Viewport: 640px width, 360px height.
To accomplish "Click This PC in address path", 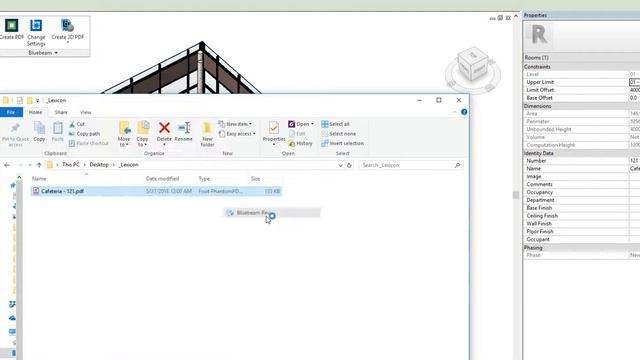I will pos(71,165).
